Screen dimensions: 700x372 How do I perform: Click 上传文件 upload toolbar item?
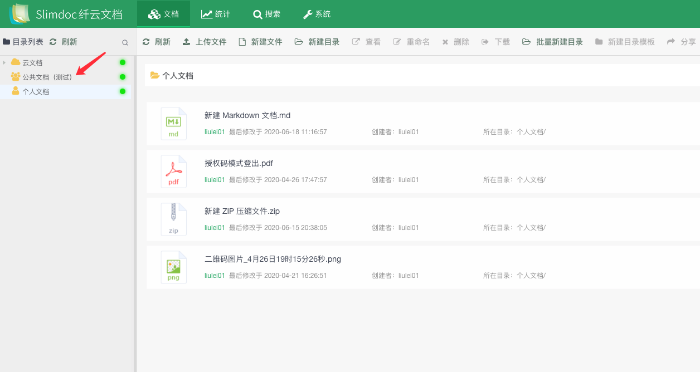[204, 42]
